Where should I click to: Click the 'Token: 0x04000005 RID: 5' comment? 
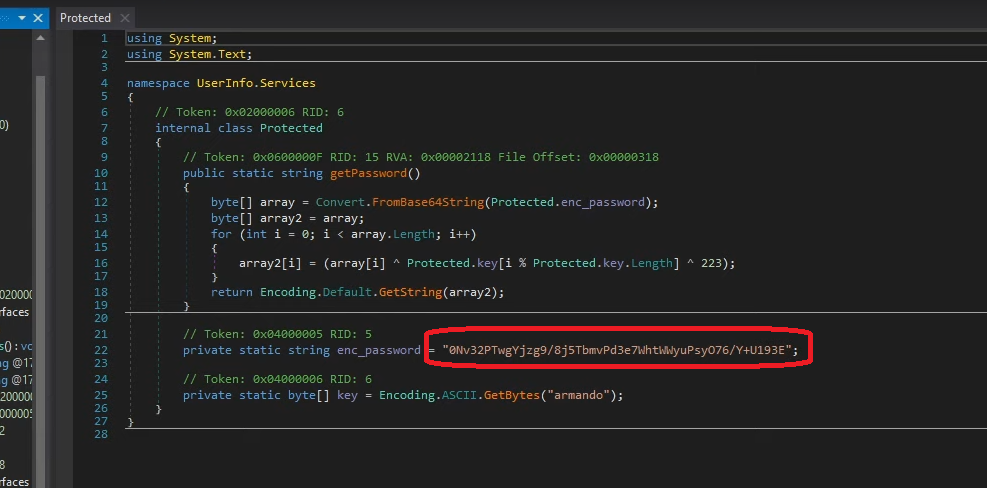(277, 333)
